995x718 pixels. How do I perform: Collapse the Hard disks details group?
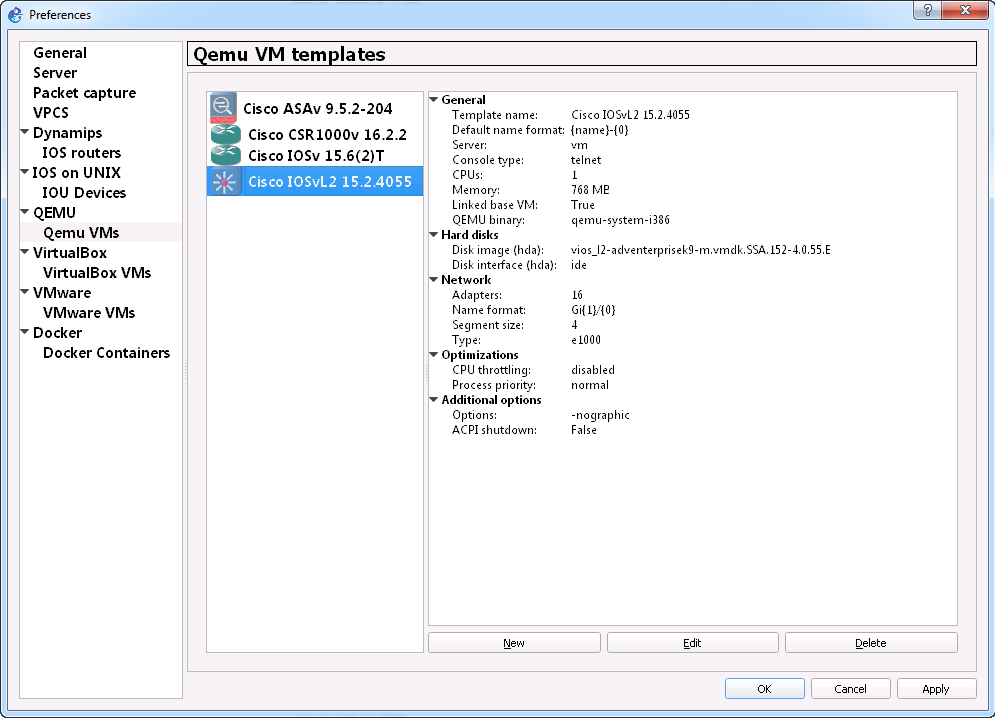434,235
